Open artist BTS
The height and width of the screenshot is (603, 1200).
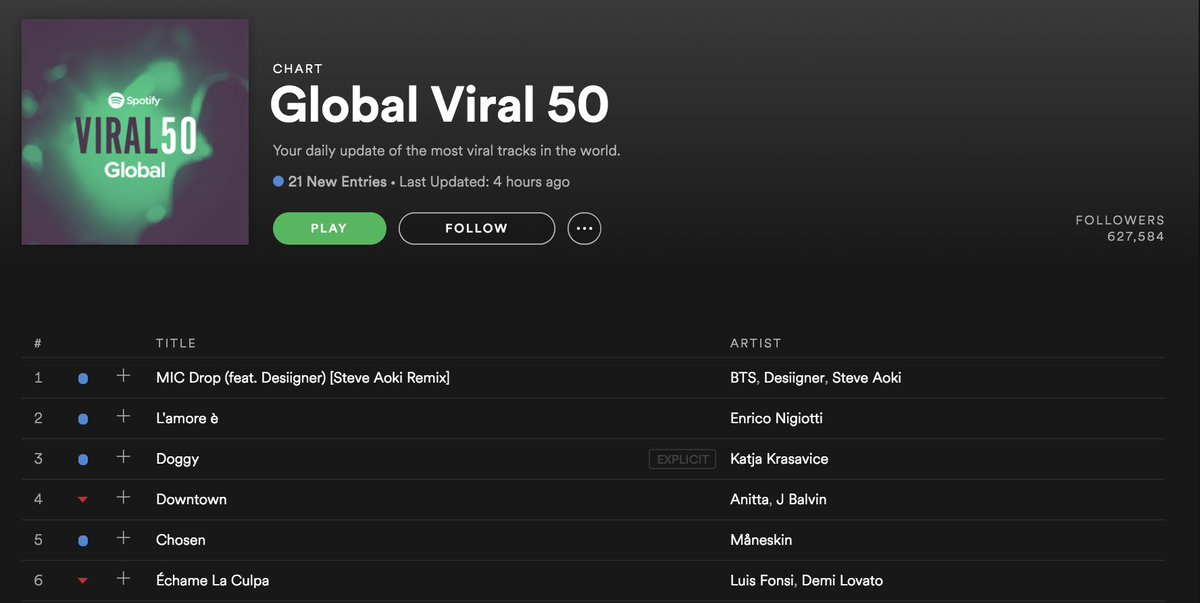pyautogui.click(x=745, y=378)
